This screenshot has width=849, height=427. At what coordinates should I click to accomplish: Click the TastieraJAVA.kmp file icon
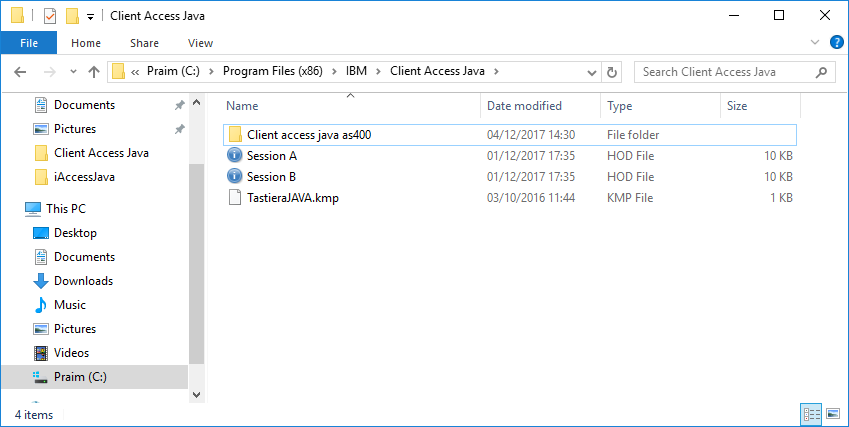[x=234, y=198]
